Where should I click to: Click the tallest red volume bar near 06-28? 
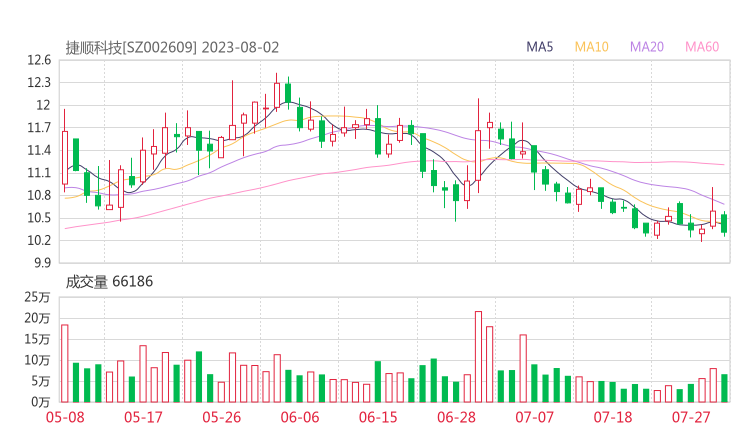click(478, 357)
